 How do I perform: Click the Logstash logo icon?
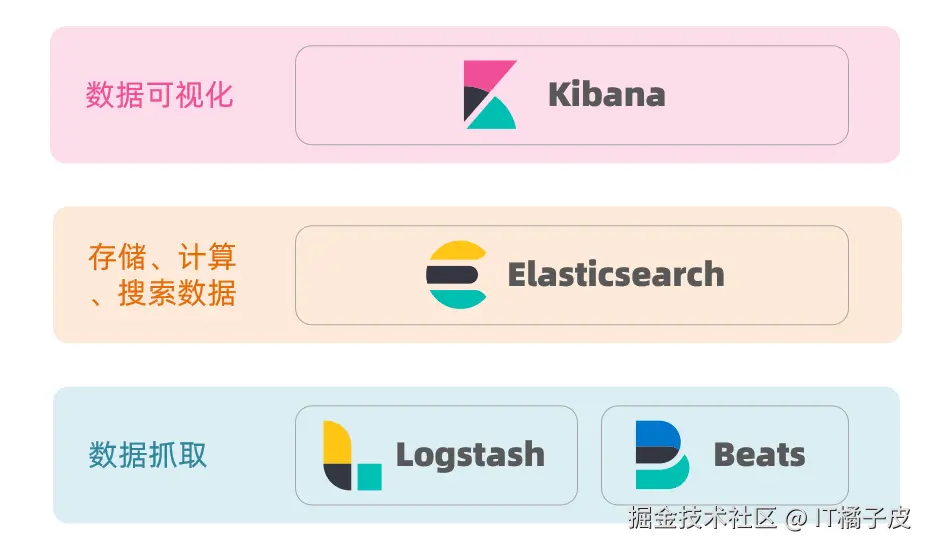point(352,455)
